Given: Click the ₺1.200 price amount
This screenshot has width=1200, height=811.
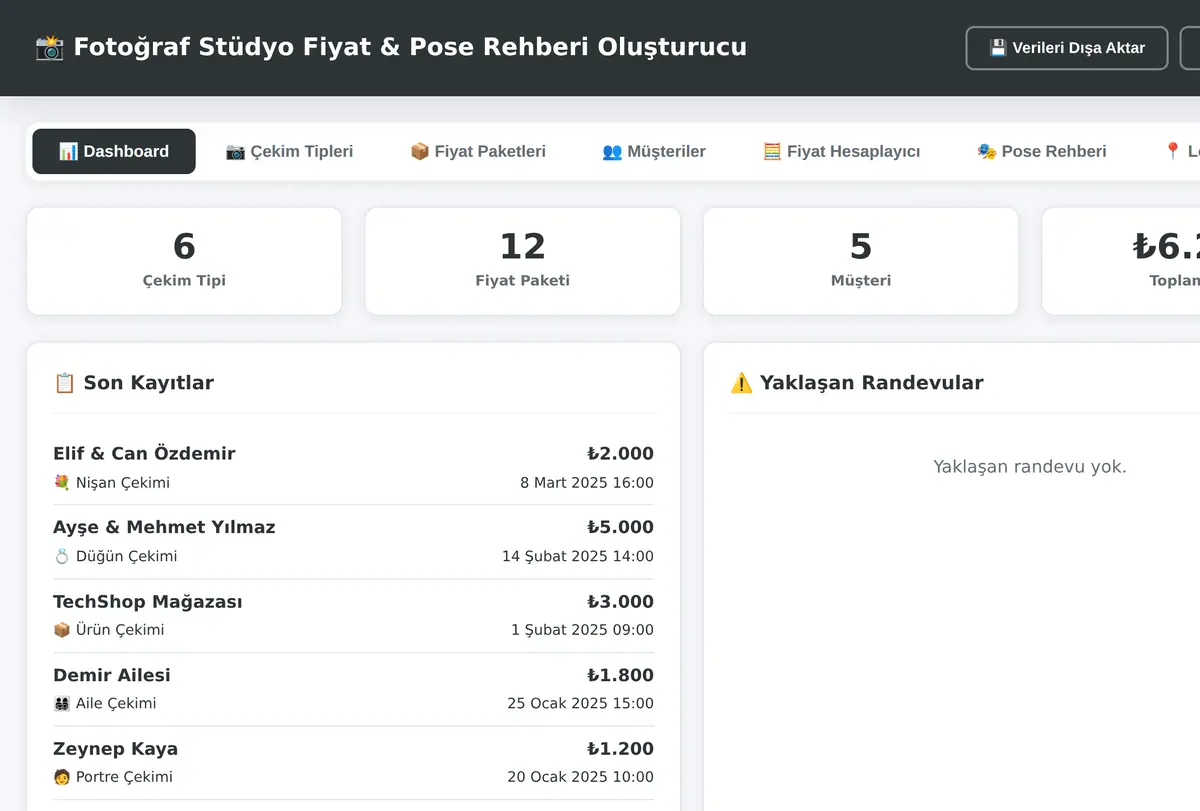Looking at the screenshot, I should point(620,749).
